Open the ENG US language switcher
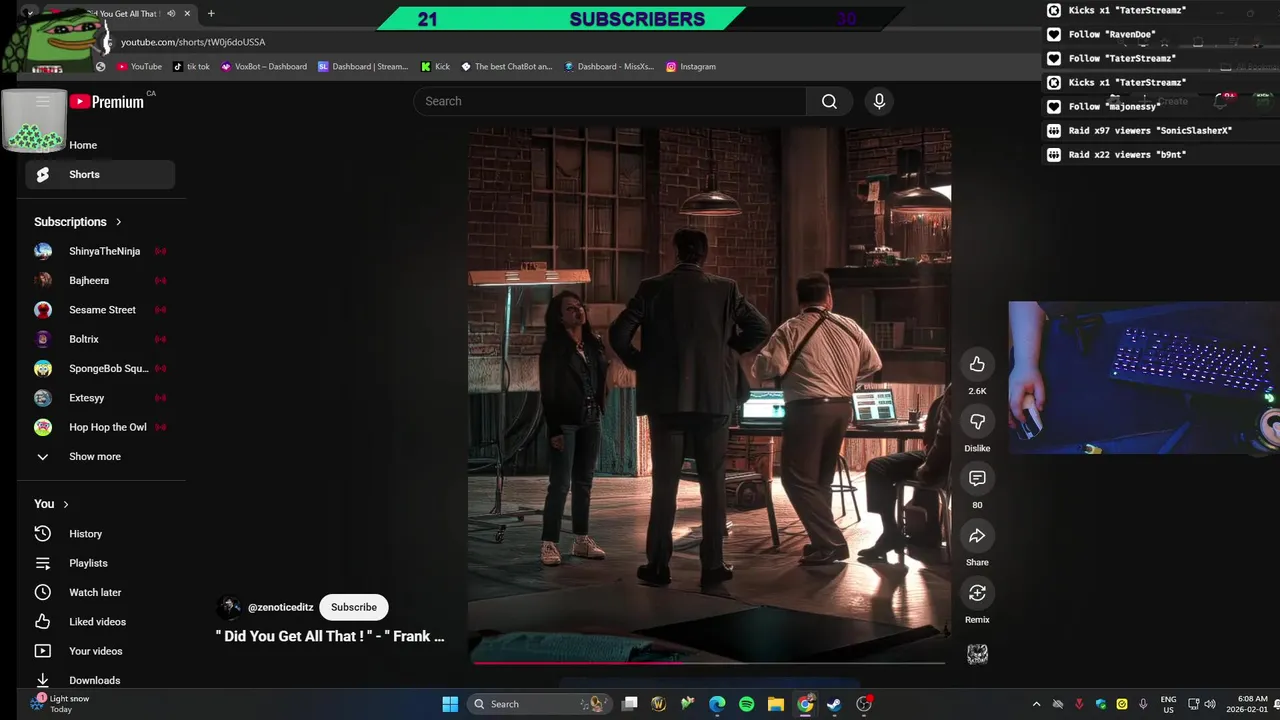The image size is (1280, 720). tap(1168, 704)
